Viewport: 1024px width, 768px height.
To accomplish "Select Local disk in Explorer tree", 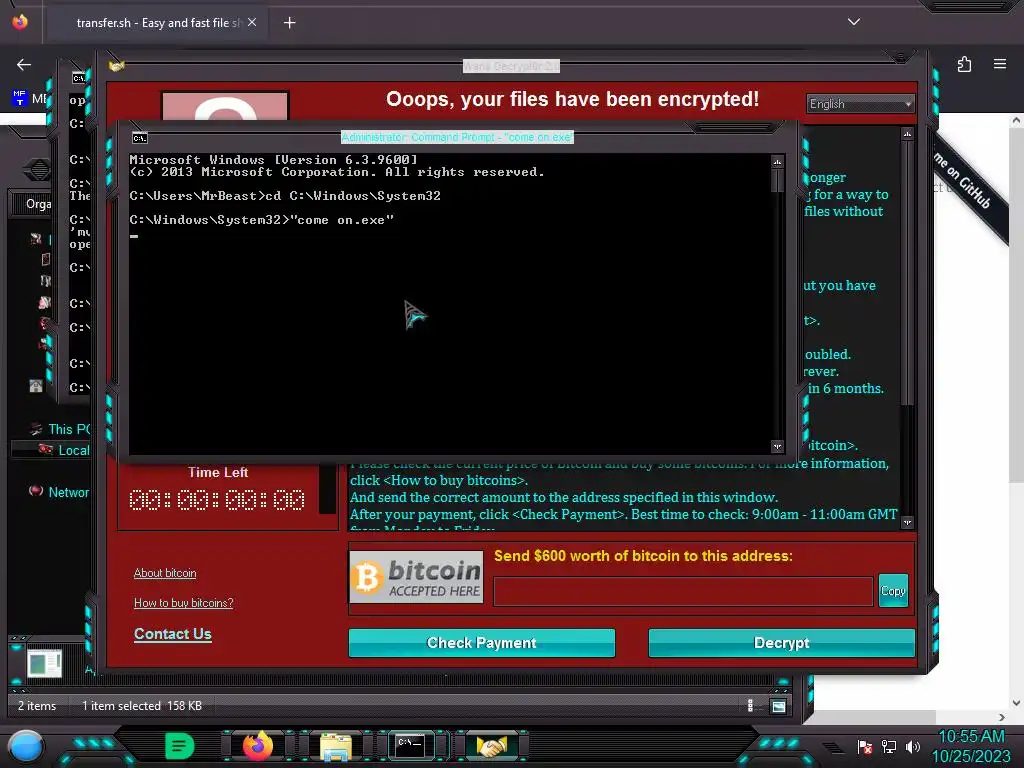I will point(73,450).
